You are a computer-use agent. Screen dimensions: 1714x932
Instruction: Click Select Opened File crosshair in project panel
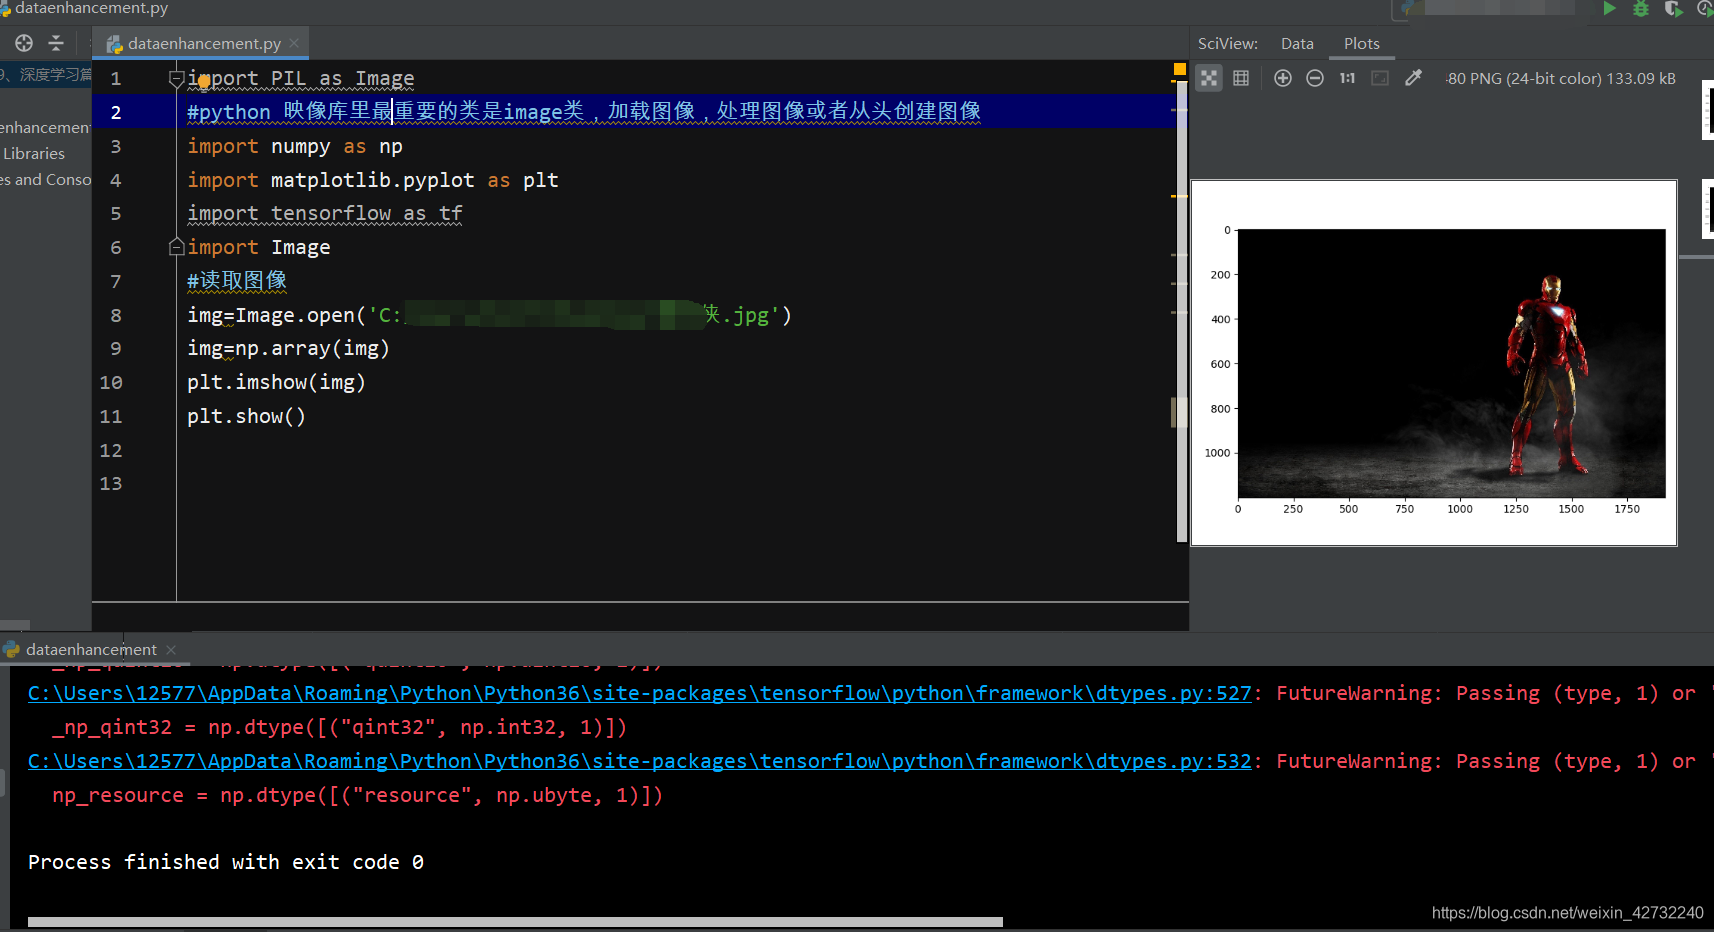coord(22,43)
